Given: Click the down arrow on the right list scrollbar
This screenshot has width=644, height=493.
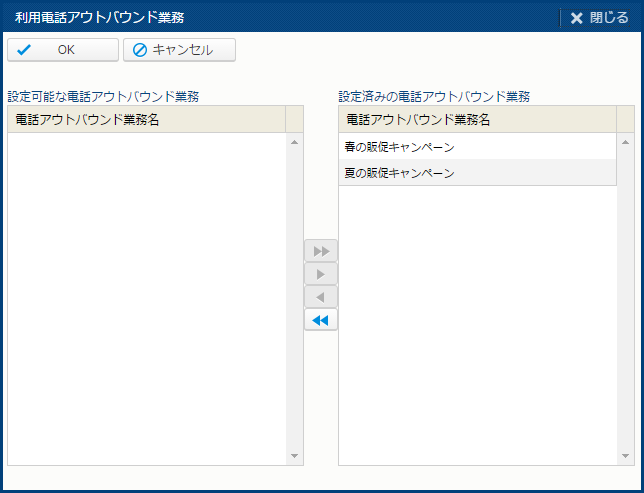Looking at the screenshot, I should 625,456.
